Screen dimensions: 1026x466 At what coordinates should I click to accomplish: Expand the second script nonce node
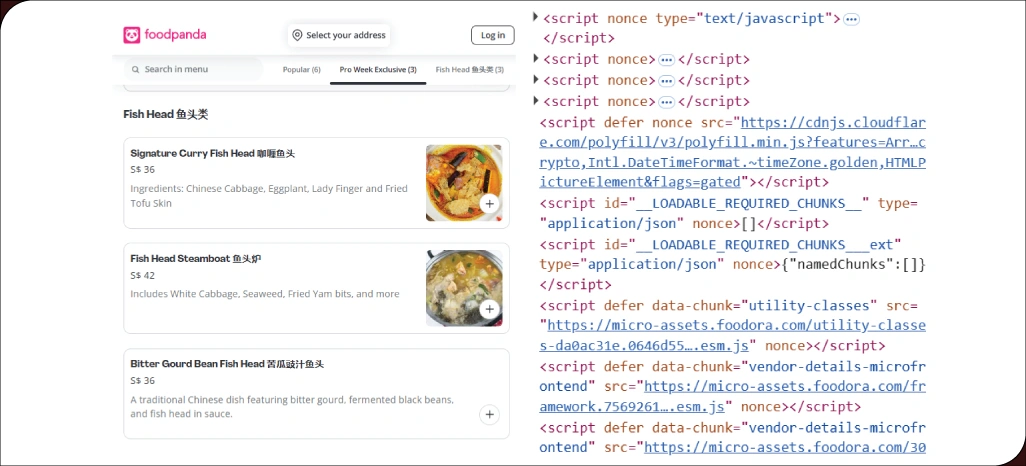click(x=537, y=59)
